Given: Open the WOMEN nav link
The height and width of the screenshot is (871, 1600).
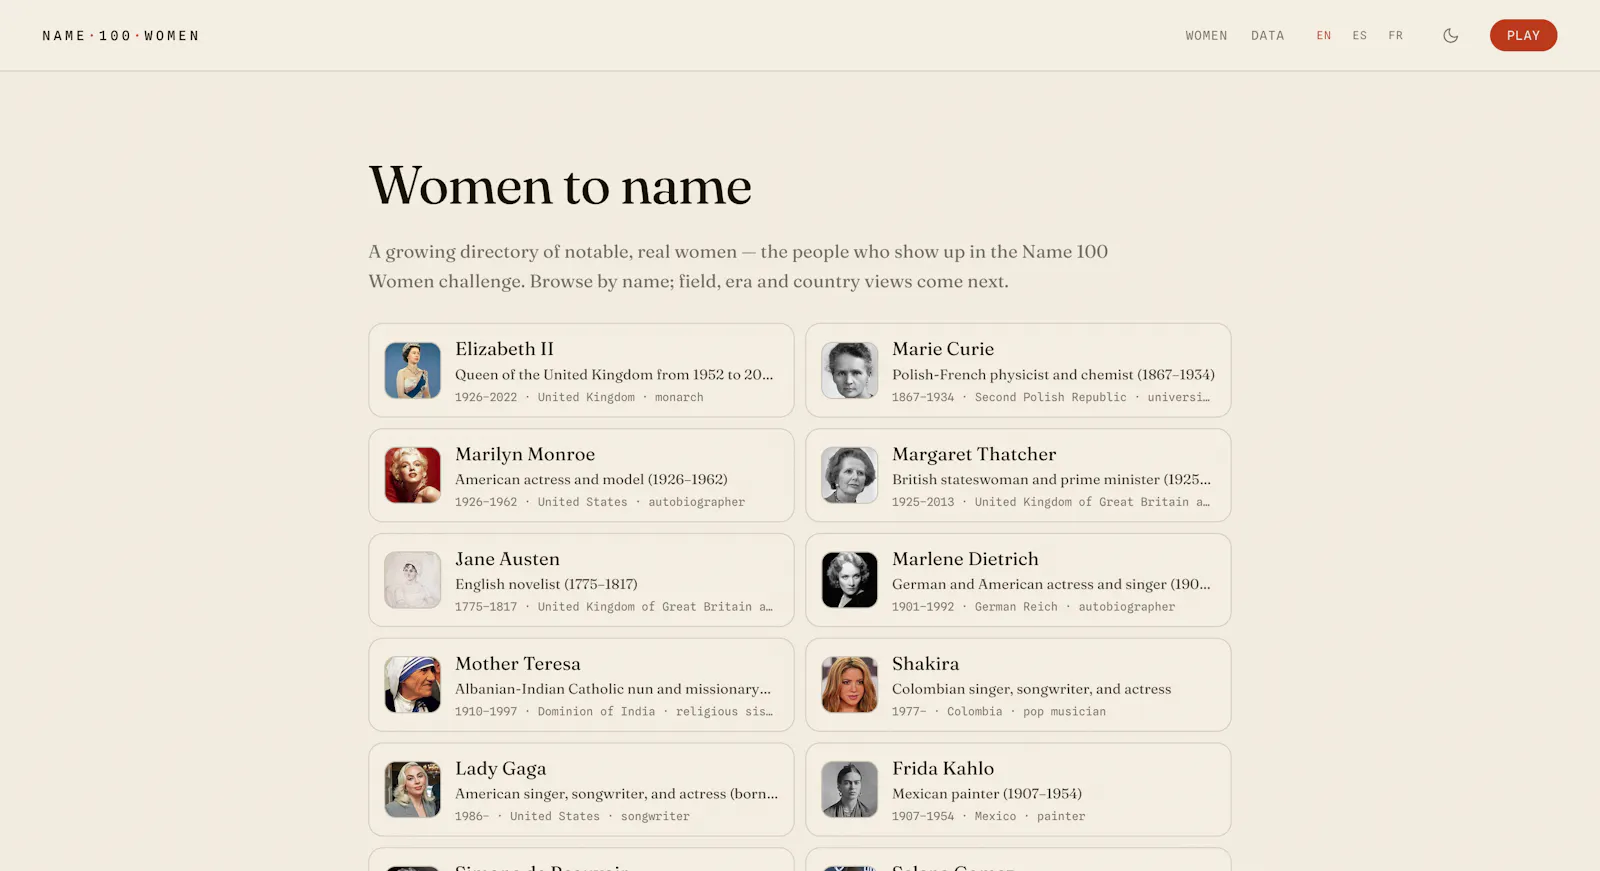Looking at the screenshot, I should click(x=1206, y=35).
